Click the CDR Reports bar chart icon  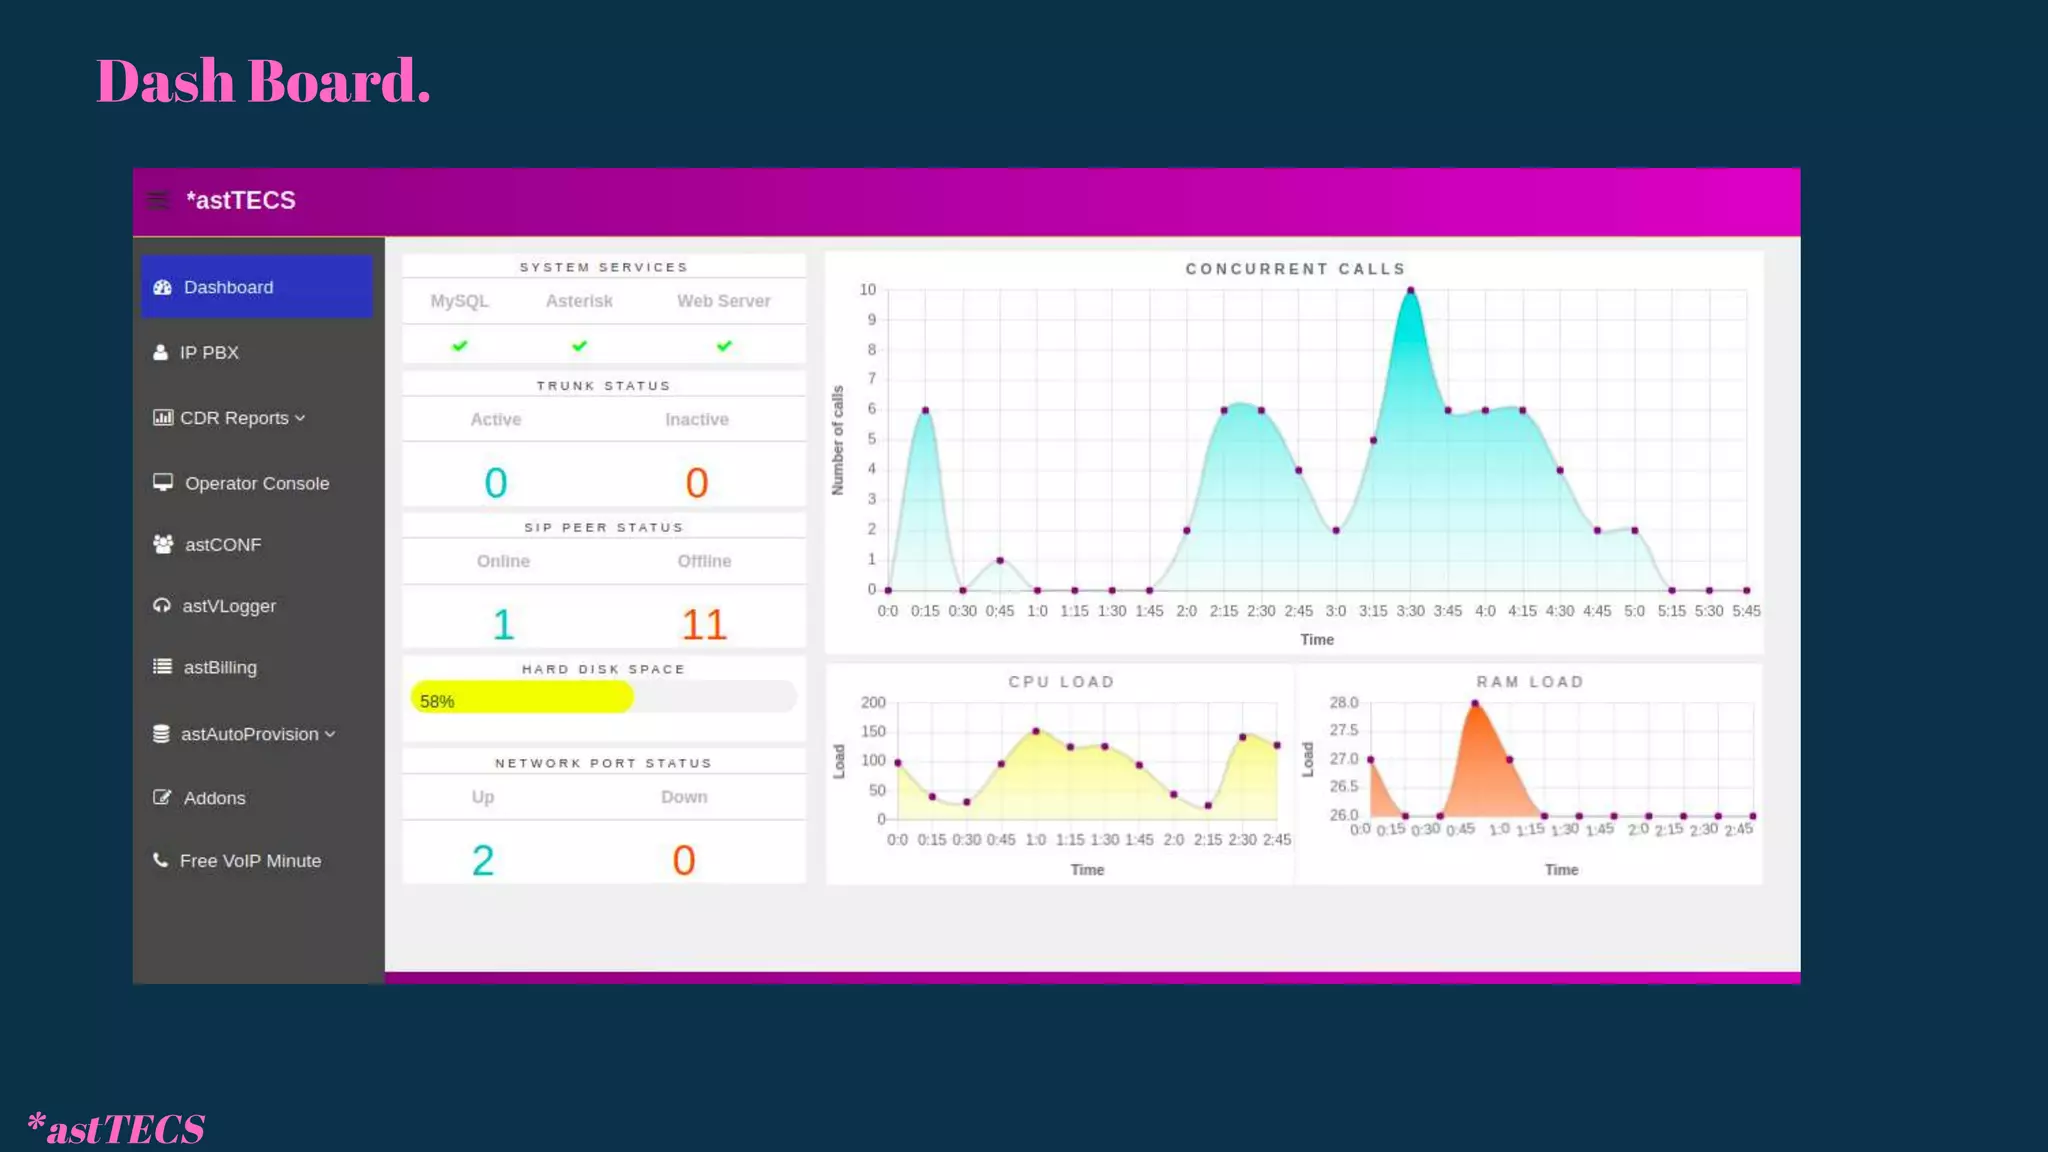pyautogui.click(x=162, y=418)
